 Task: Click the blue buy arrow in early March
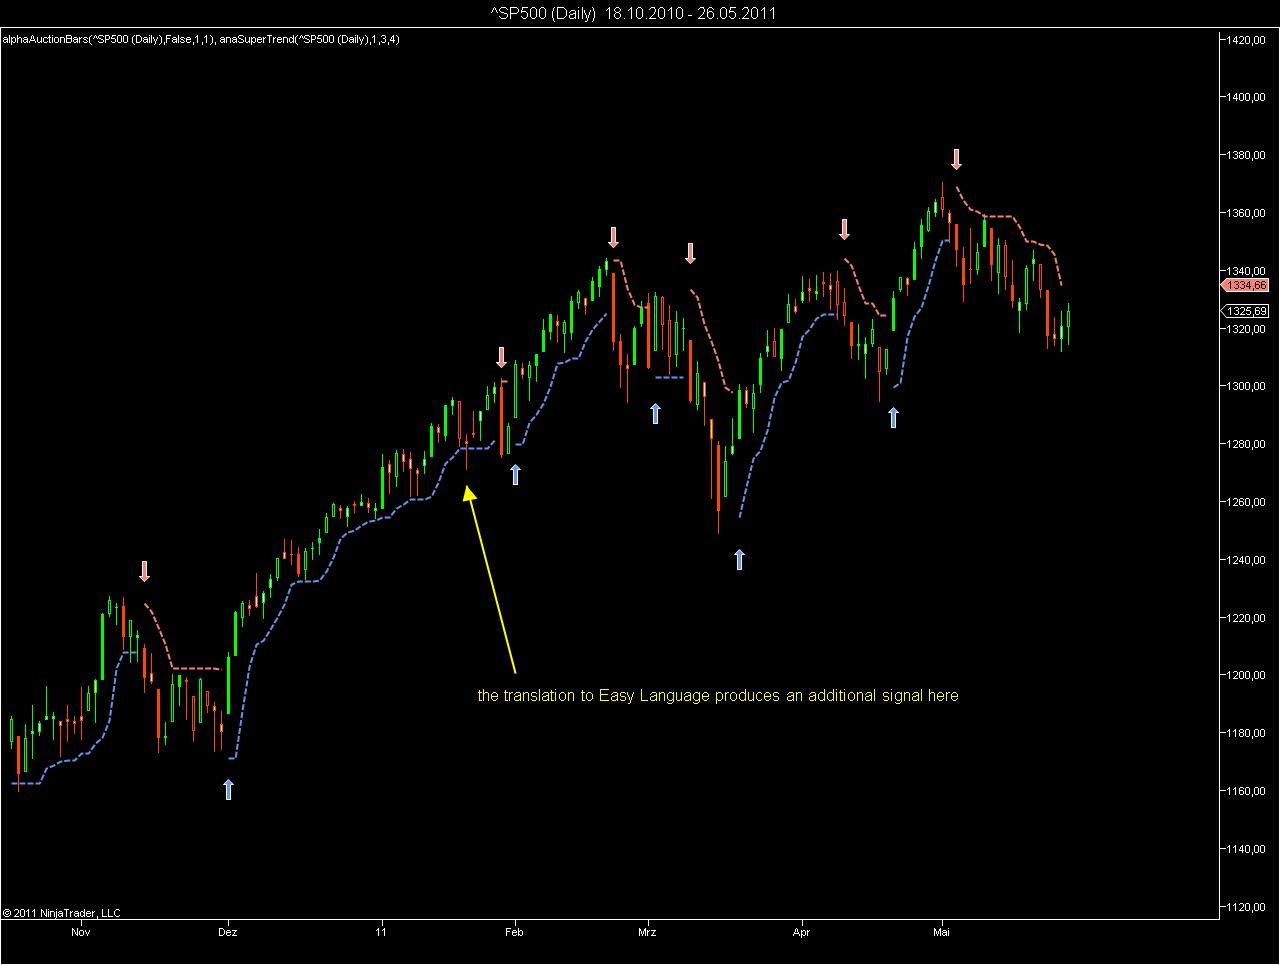point(655,413)
